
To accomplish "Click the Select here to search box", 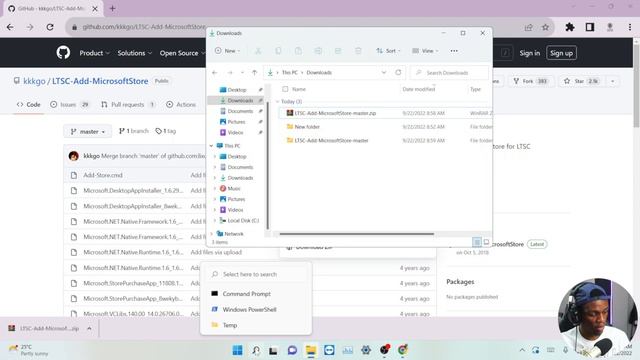I will (x=256, y=274).
